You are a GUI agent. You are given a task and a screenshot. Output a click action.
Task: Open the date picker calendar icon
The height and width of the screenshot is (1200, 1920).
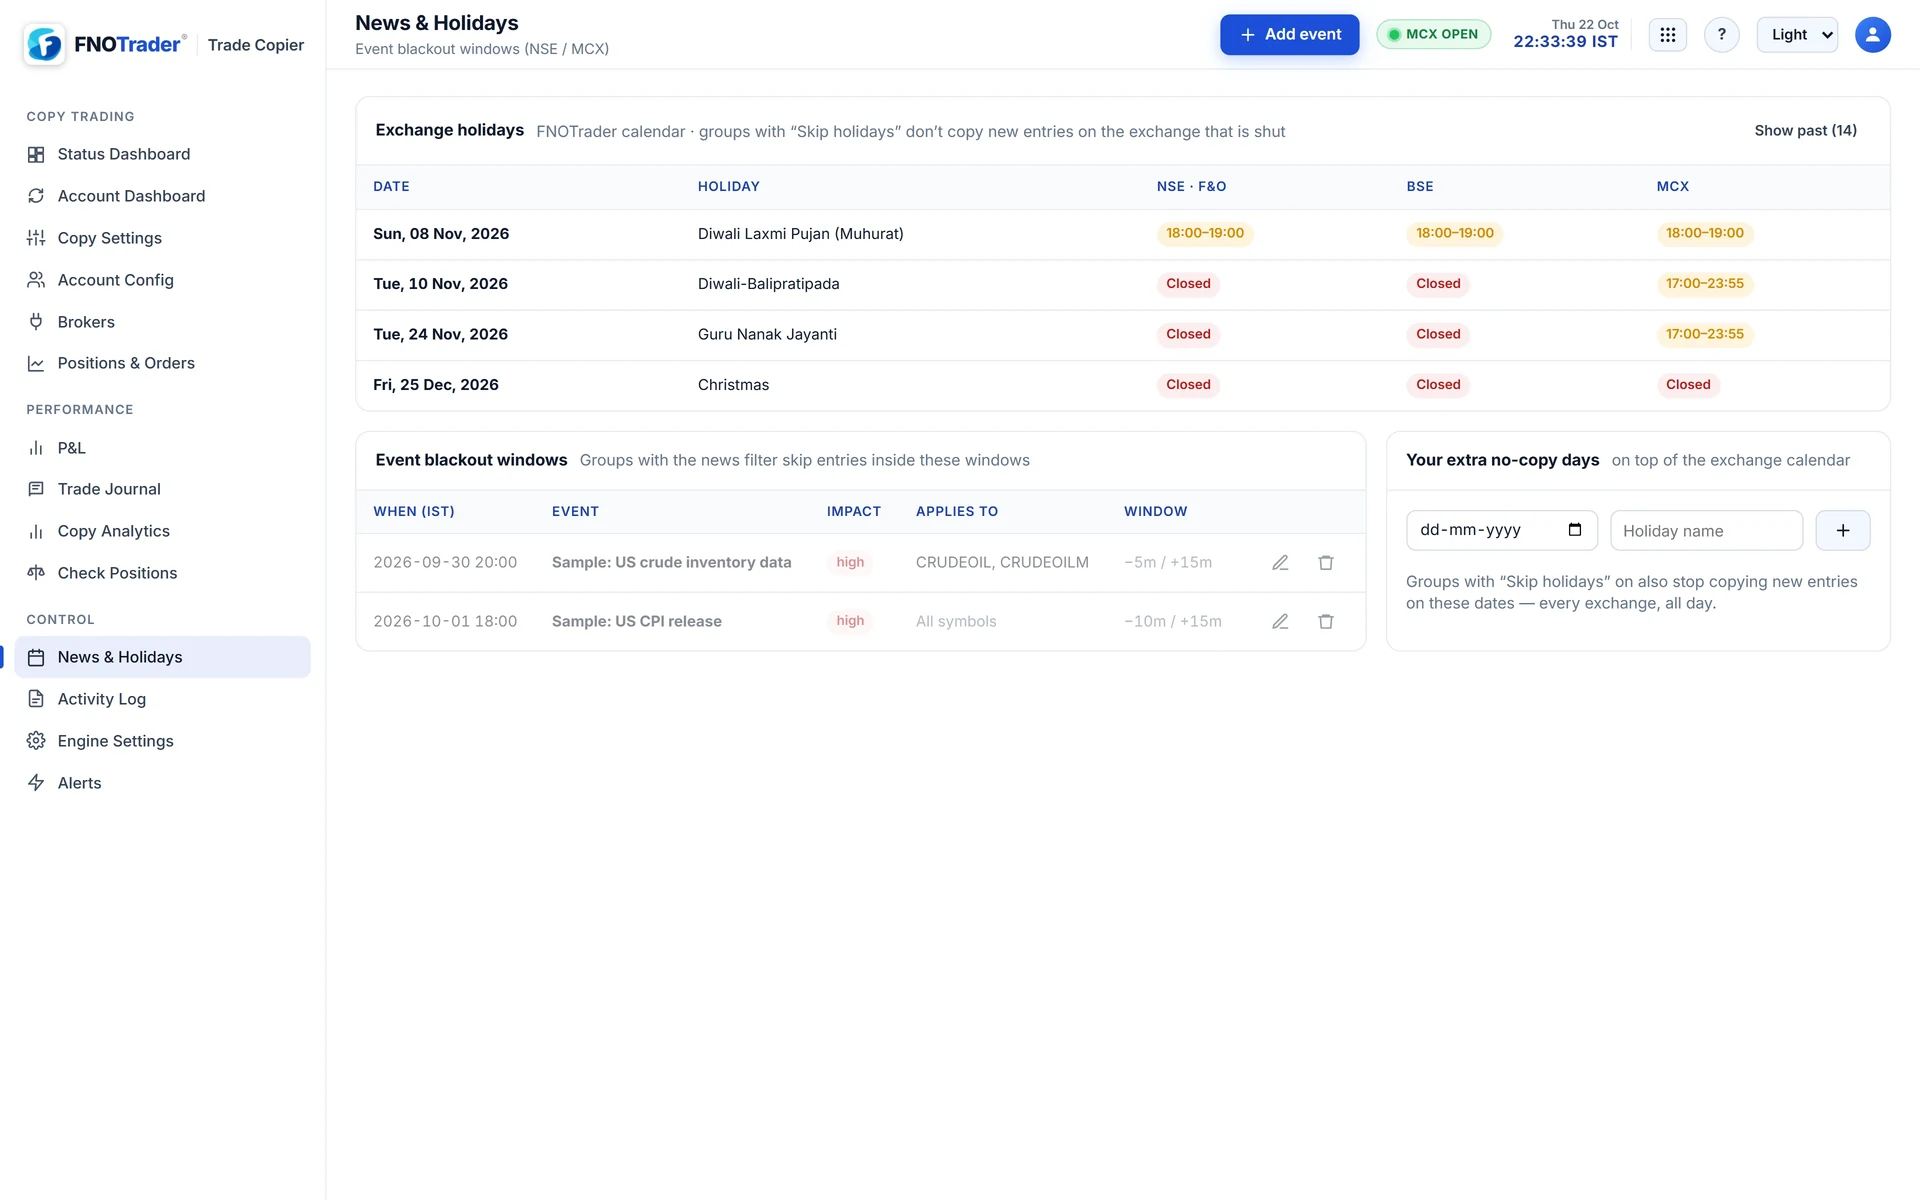point(1575,530)
